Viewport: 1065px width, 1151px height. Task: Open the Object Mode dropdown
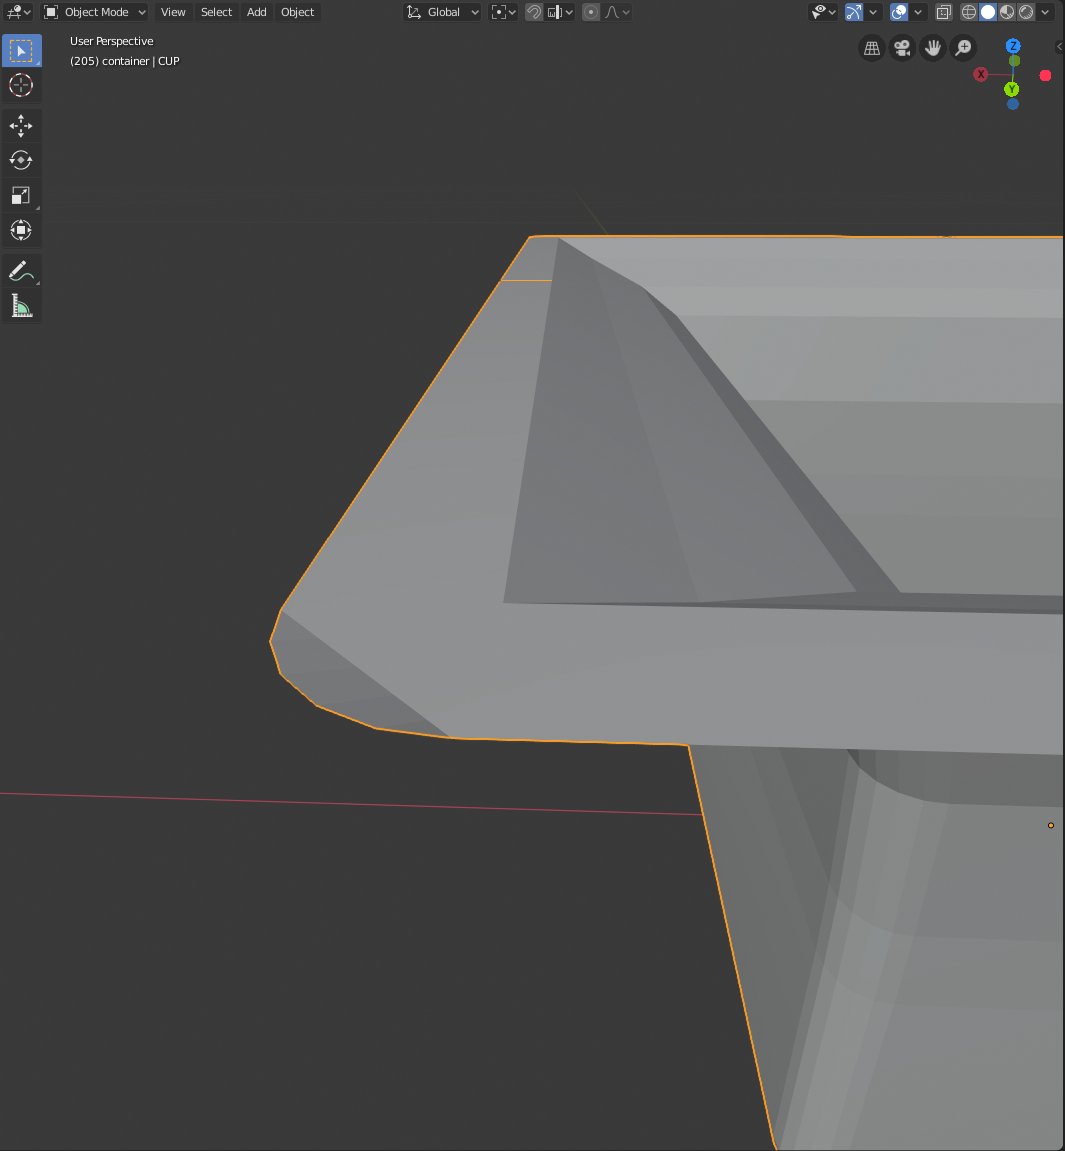[x=95, y=12]
